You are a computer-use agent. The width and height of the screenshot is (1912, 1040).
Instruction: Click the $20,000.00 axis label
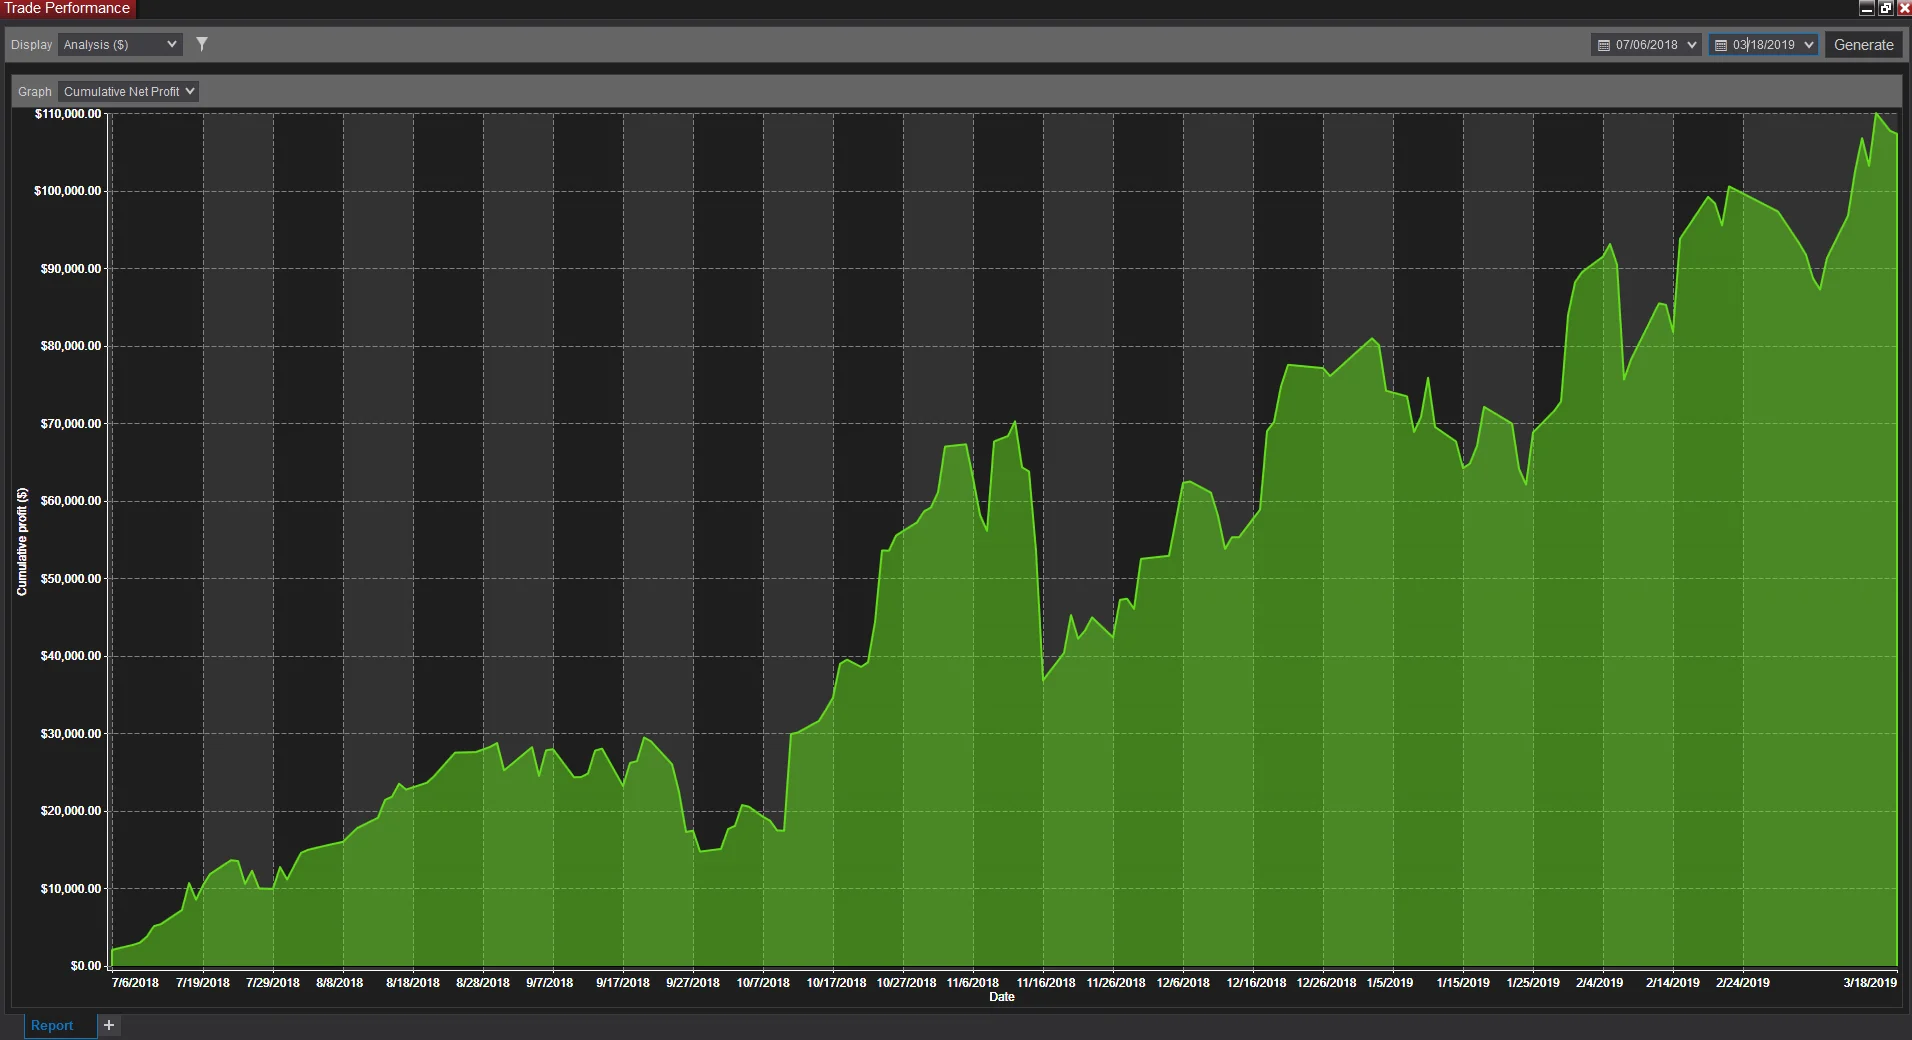[71, 811]
